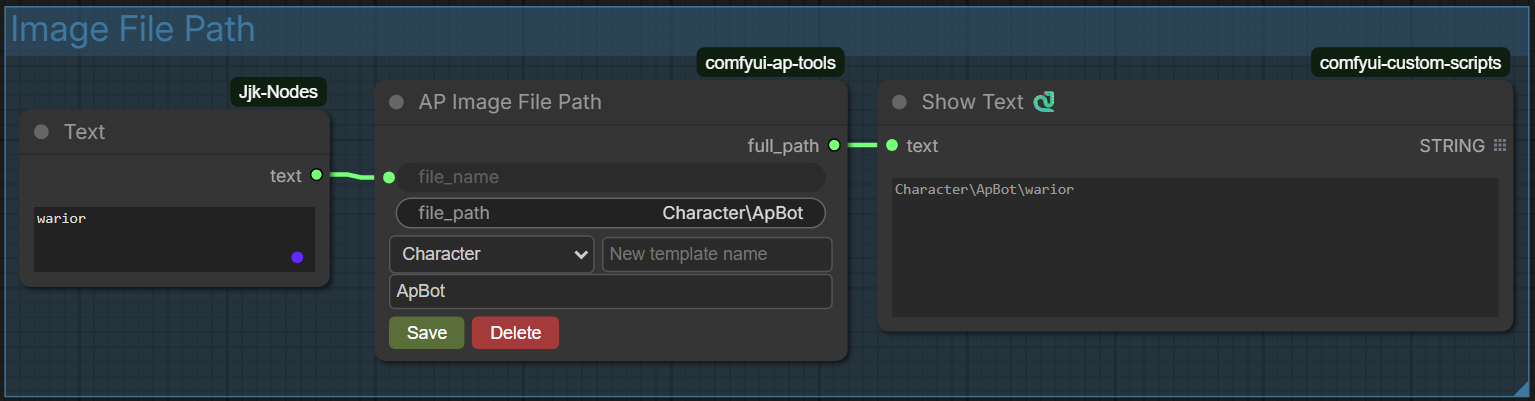Click the comfyui-custom-scripts badge
The image size is (1535, 401).
pyautogui.click(x=1410, y=63)
